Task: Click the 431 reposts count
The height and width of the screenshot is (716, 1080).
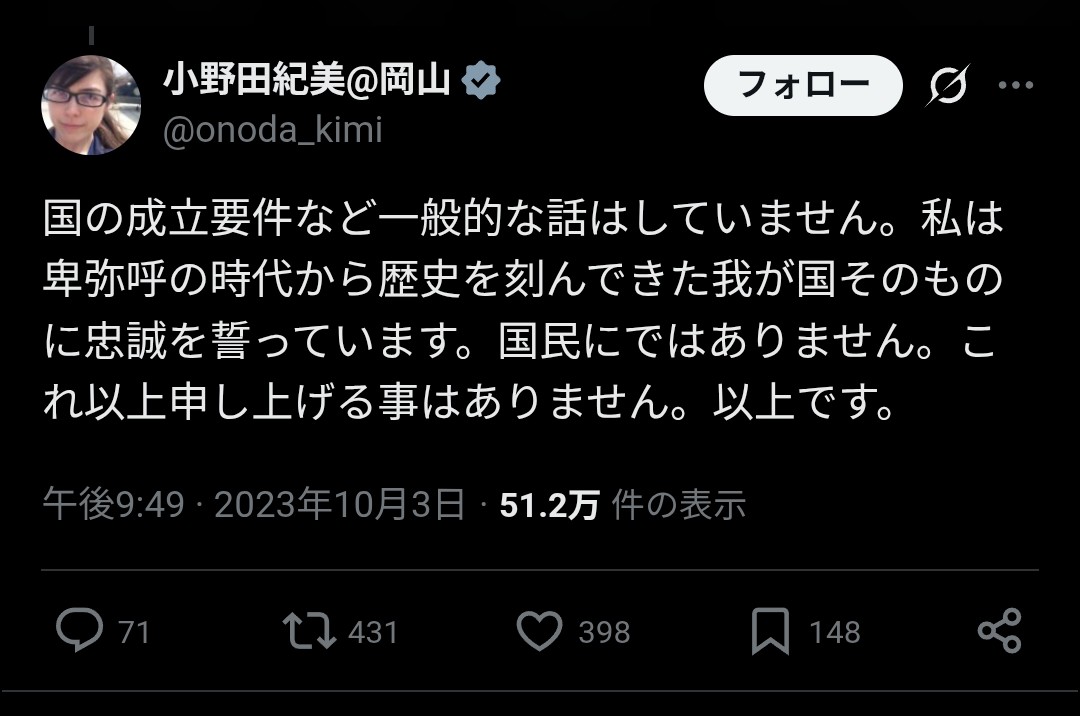Action: 373,632
